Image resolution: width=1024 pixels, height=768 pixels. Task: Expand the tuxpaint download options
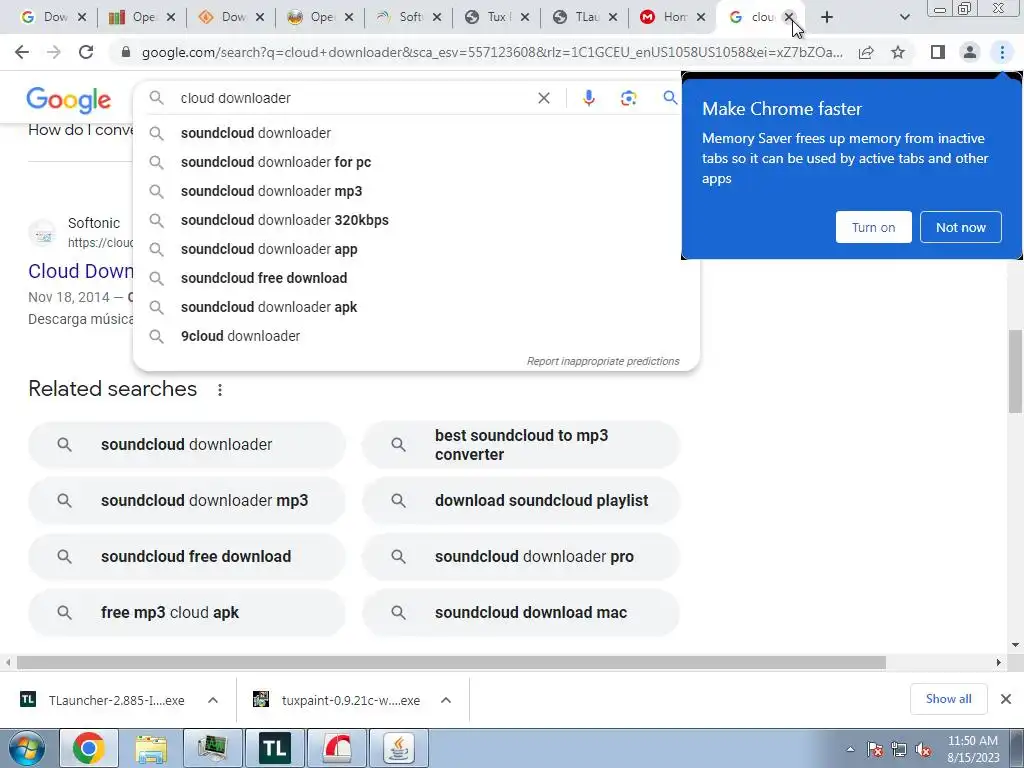[446, 700]
